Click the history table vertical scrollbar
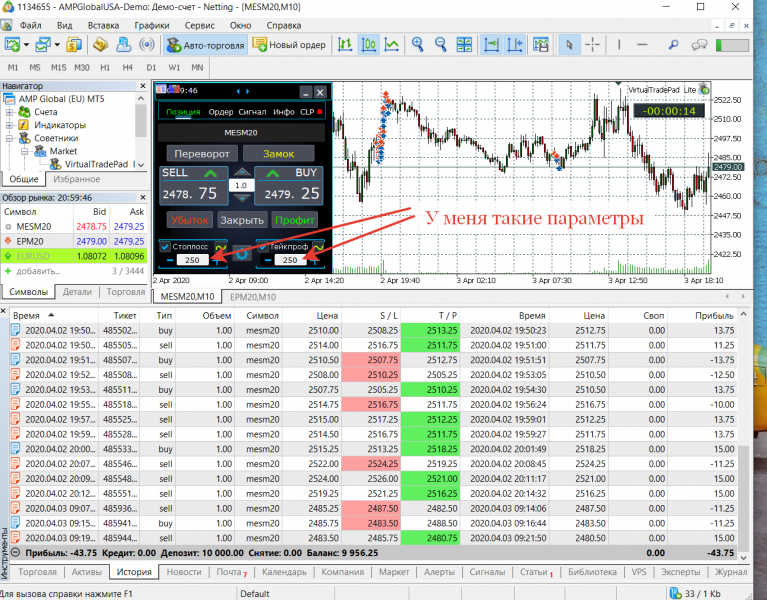The height and width of the screenshot is (600, 767). tap(744, 435)
